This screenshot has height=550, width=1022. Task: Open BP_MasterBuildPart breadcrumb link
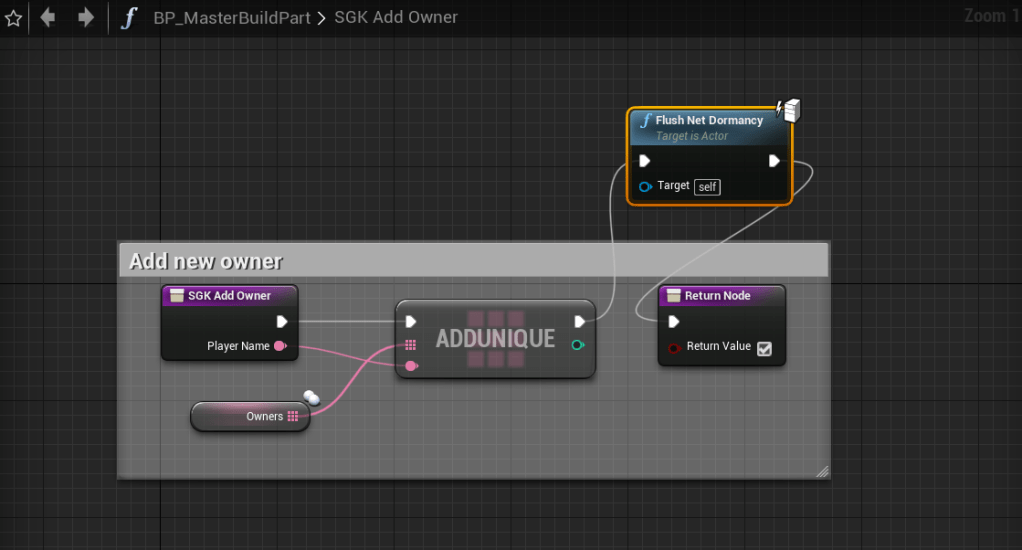click(231, 18)
